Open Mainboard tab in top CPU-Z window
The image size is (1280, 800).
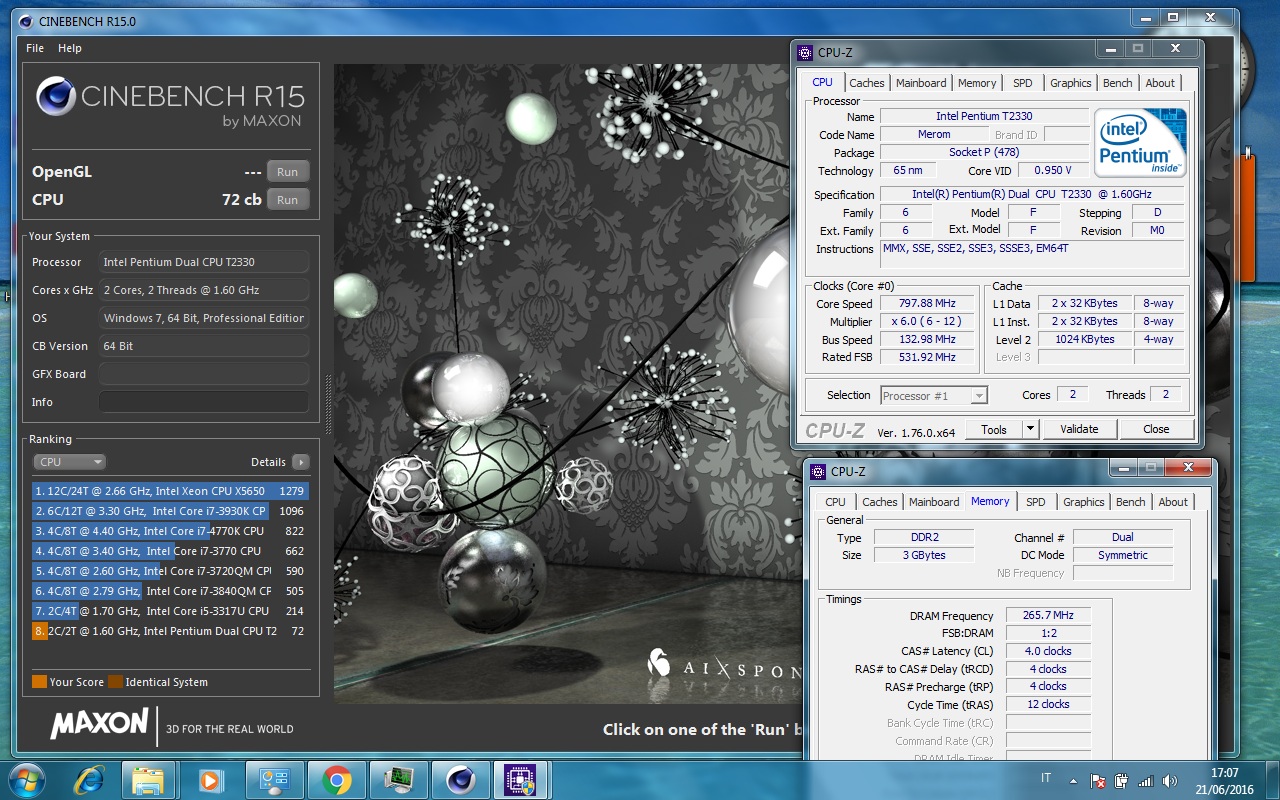(x=921, y=83)
